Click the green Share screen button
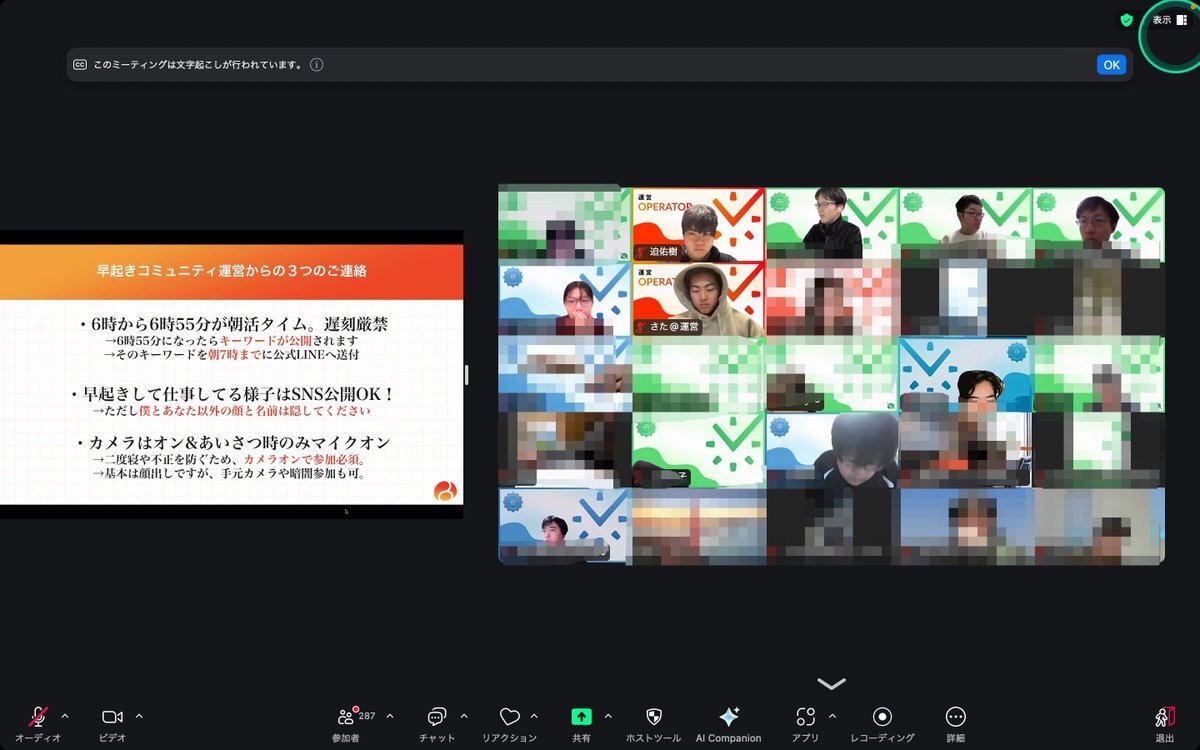The height and width of the screenshot is (750, 1200). click(581, 717)
